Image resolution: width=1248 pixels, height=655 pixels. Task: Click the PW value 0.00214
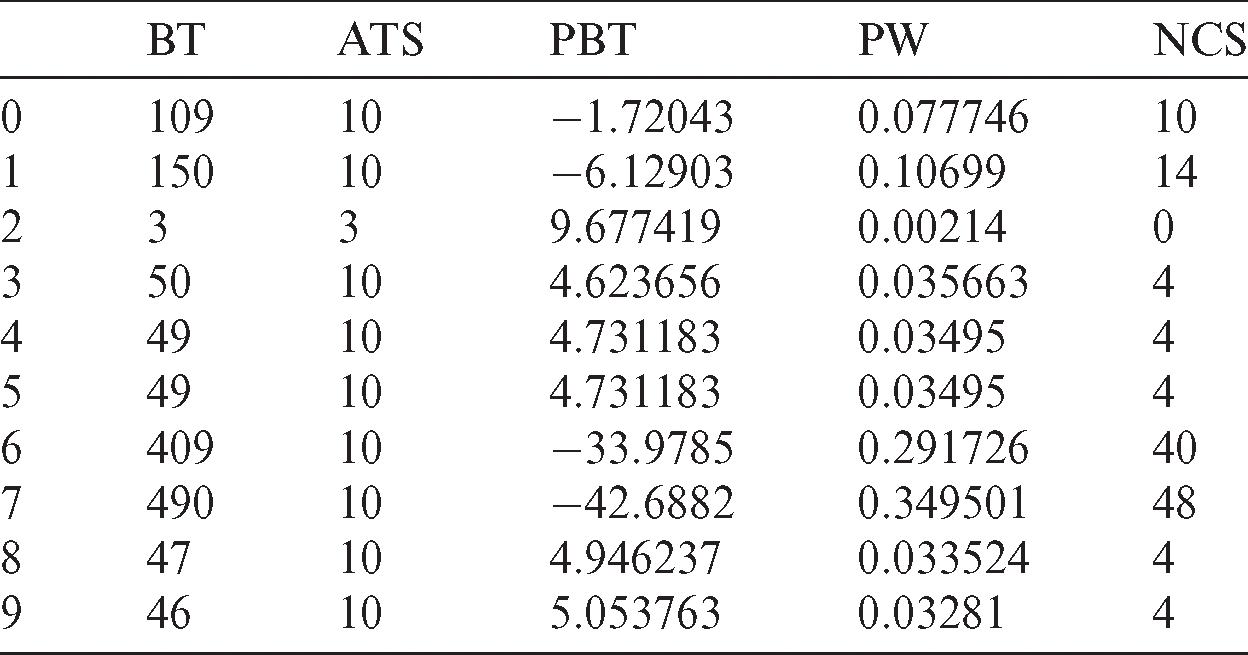932,229
